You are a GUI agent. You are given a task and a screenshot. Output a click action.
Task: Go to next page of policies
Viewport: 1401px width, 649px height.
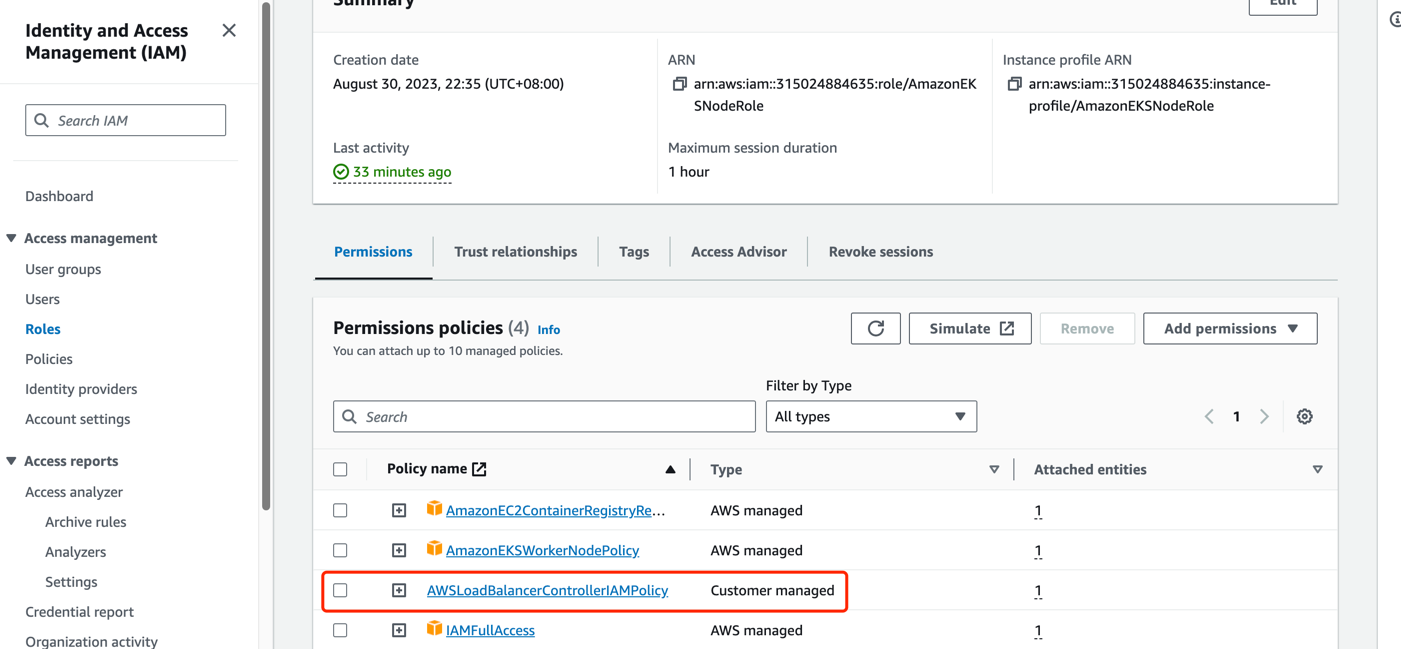coord(1264,417)
